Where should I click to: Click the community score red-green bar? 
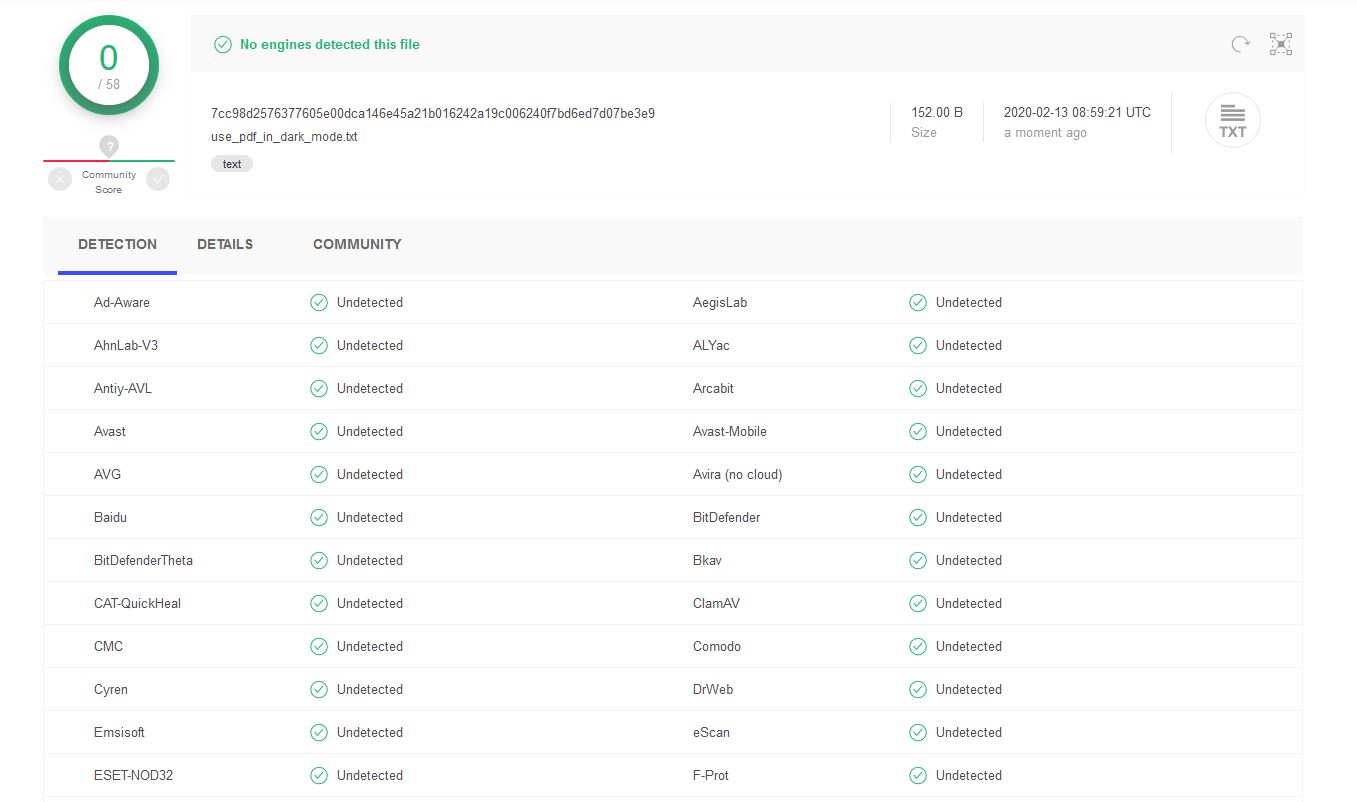(x=109, y=160)
